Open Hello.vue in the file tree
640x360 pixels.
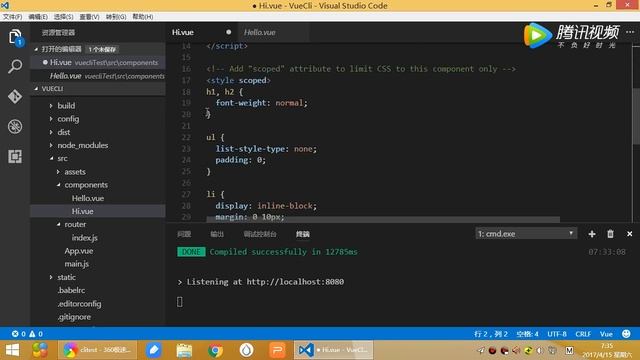88,198
